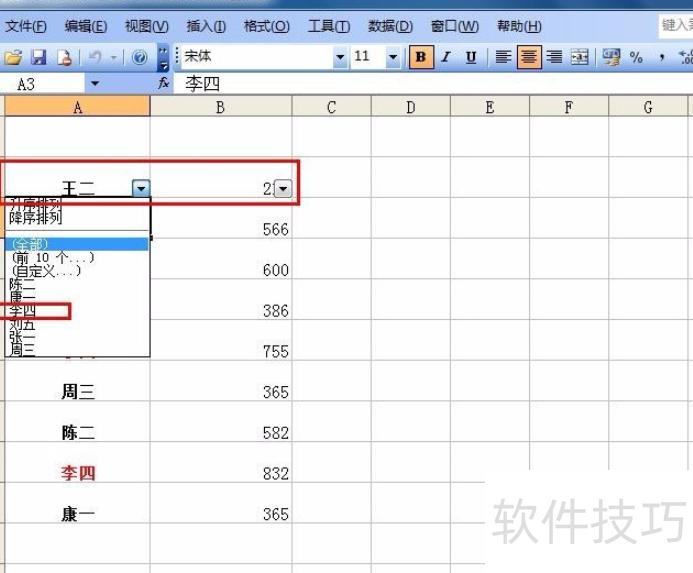
Task: Align text right
Action: coord(554,57)
